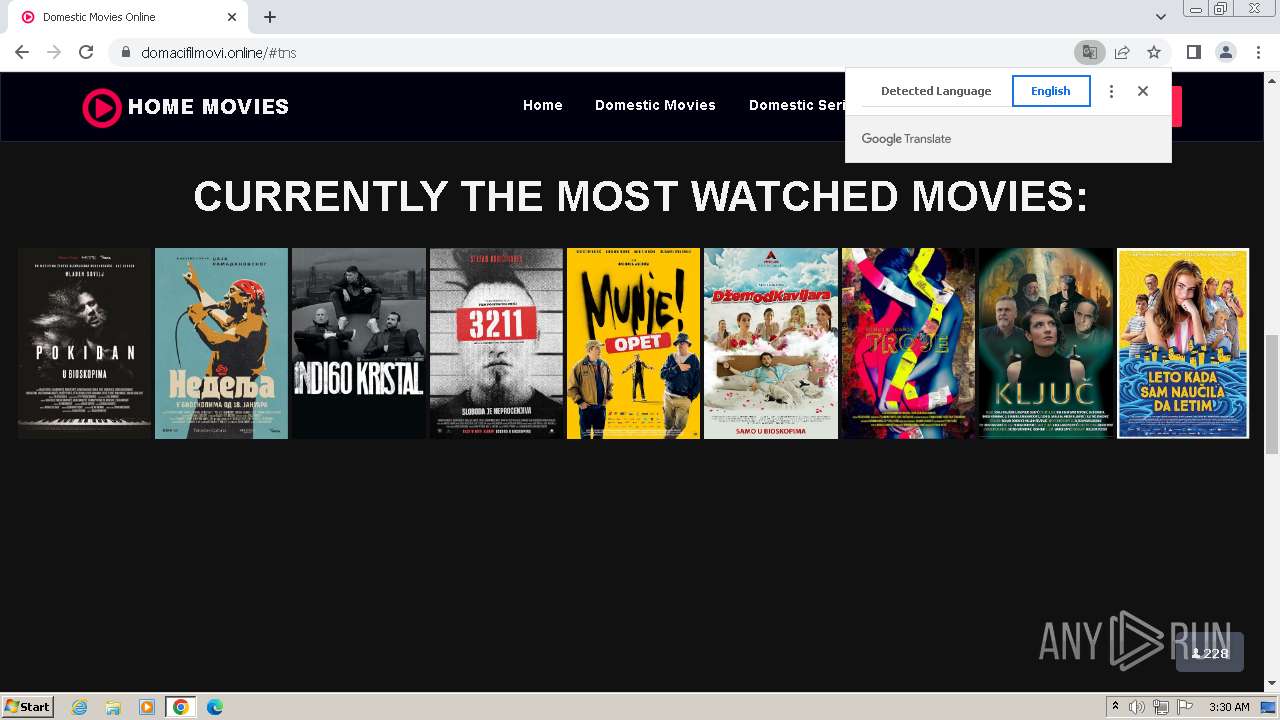Screen dimensions: 1280x720
Task: Click the browser forward arrow
Action: pos(54,52)
